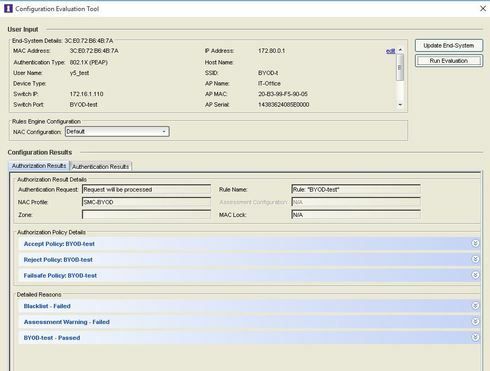Viewport: 490px width, 371px height.
Task: Expand the Assessment Warning - Failed reason
Action: pos(475,321)
